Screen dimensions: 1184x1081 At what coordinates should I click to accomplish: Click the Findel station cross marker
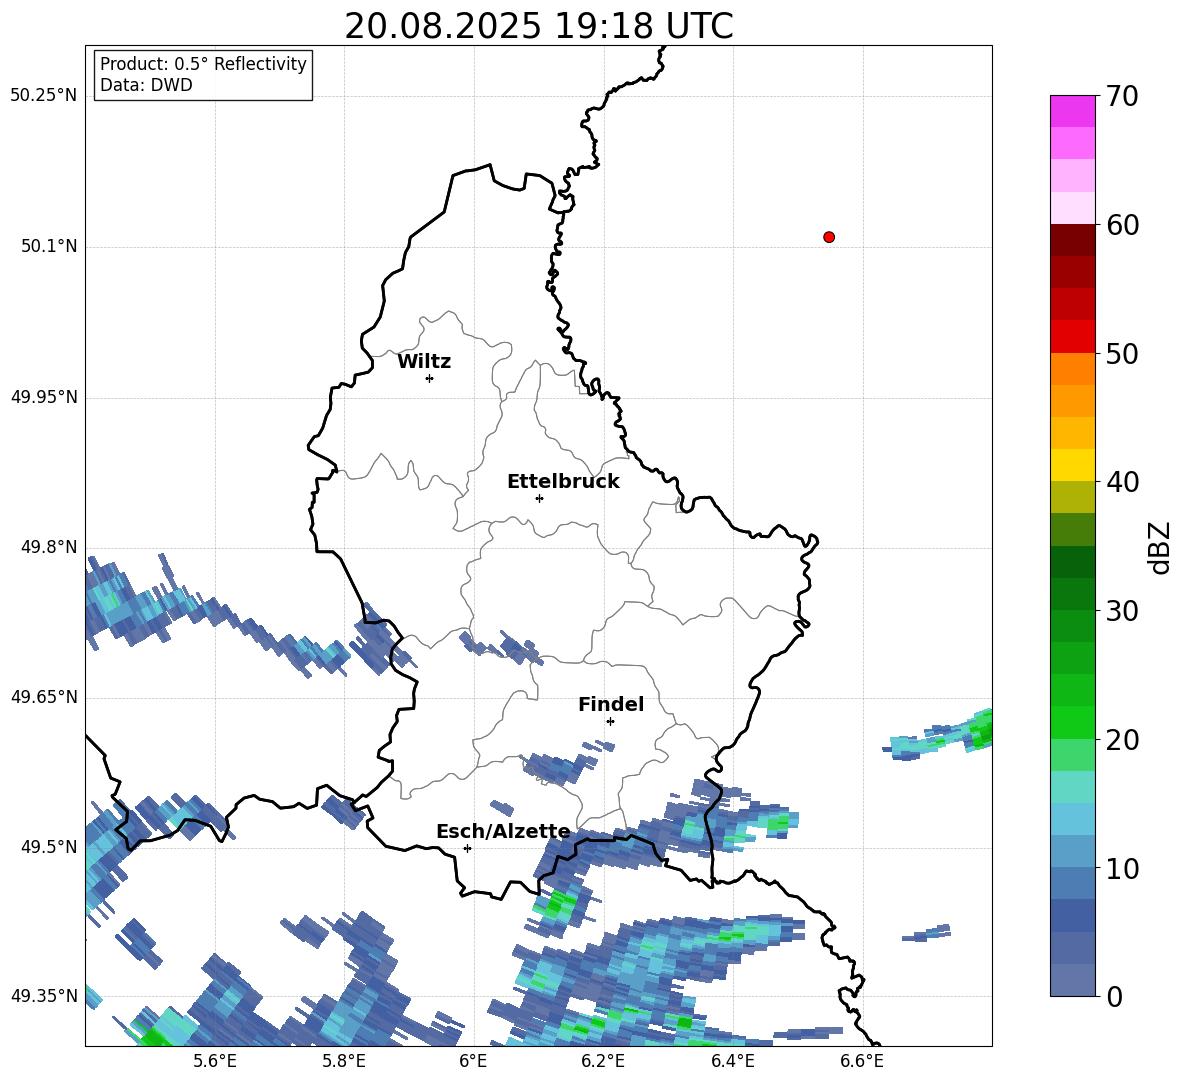pos(610,721)
